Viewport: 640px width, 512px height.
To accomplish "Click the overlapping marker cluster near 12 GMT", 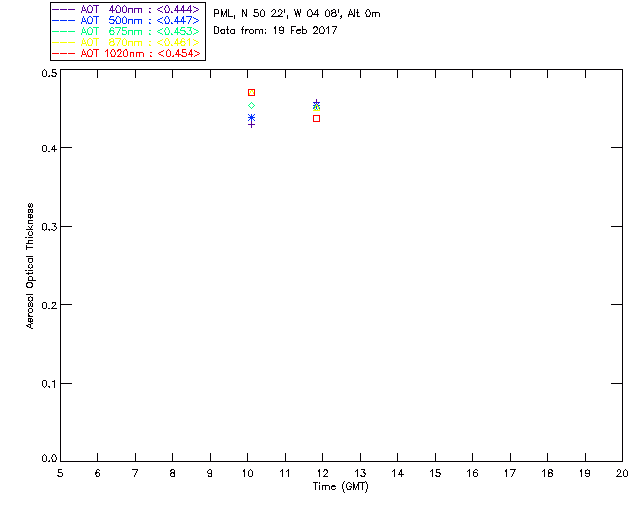I will pyautogui.click(x=316, y=105).
